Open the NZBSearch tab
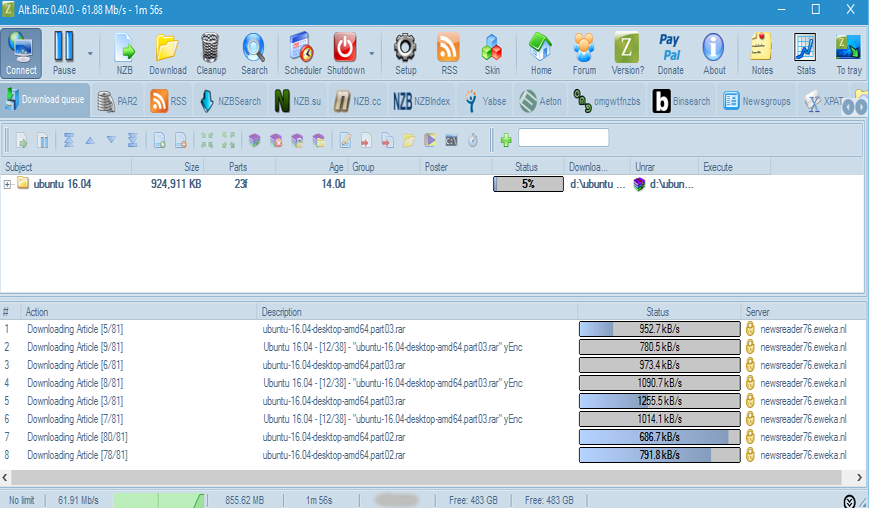The width and height of the screenshot is (869, 508). point(231,101)
